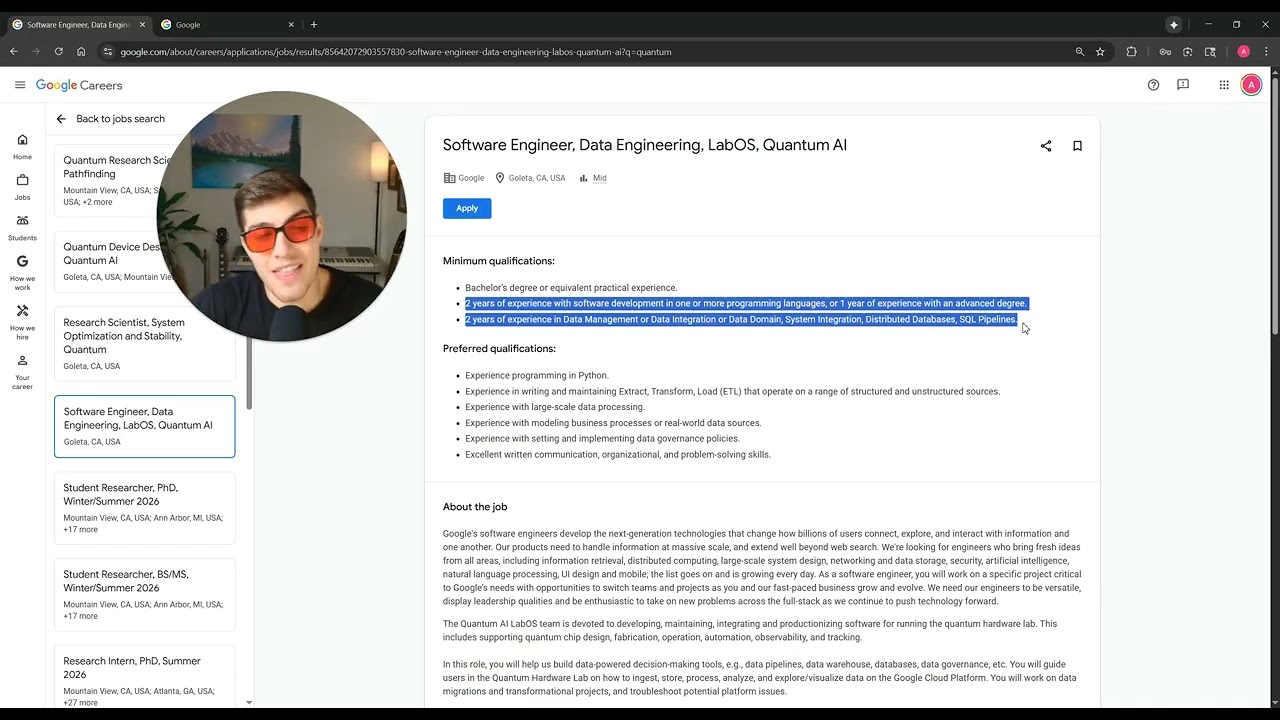Click 'Goleta, CA, USA' location in job header
Image resolution: width=1280 pixels, height=720 pixels.
tap(537, 178)
